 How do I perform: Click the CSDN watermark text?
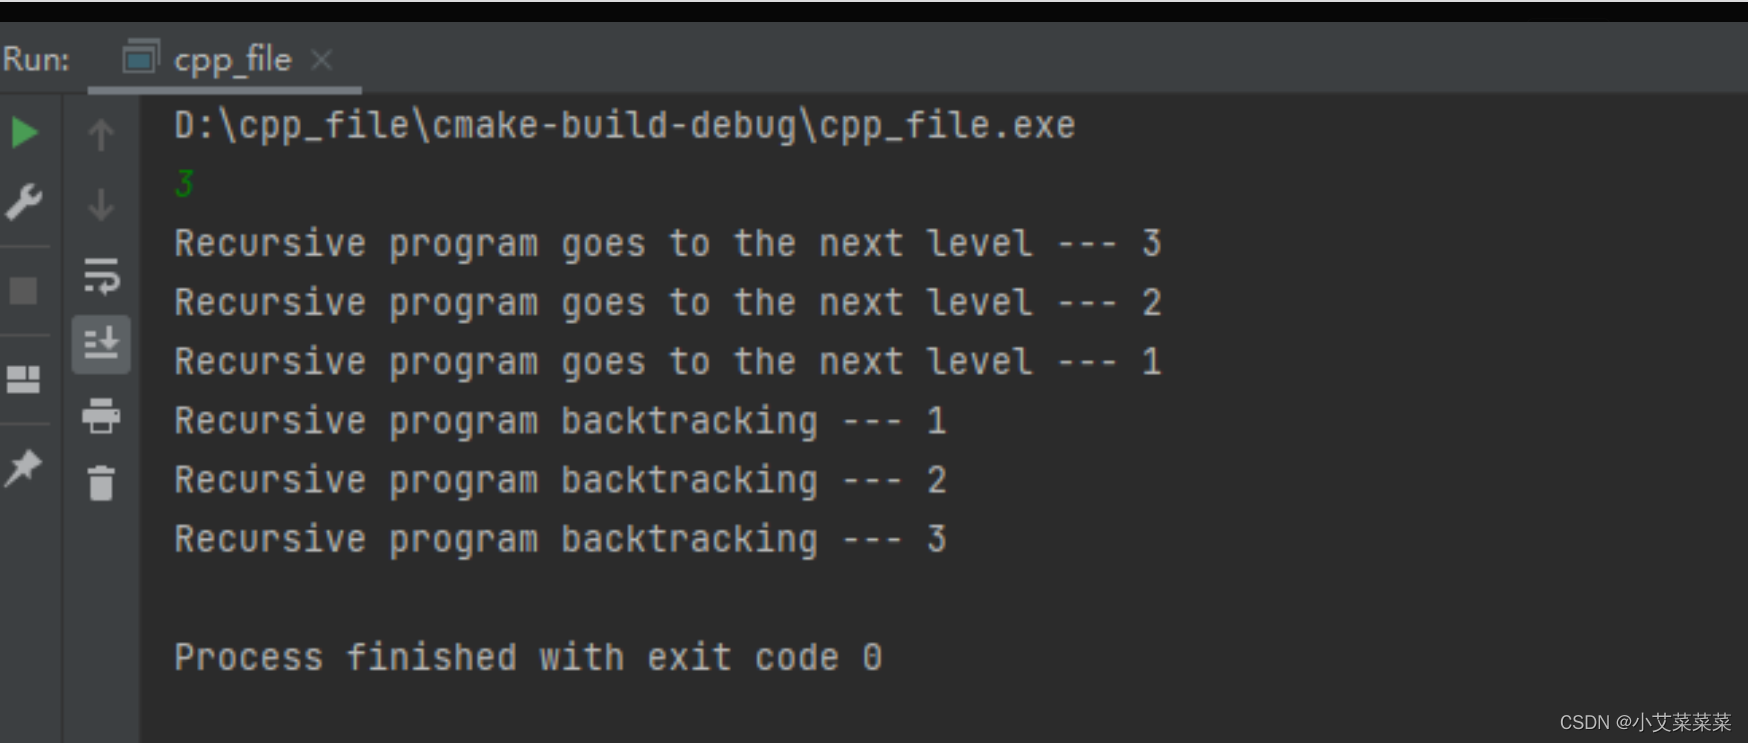click(1644, 721)
